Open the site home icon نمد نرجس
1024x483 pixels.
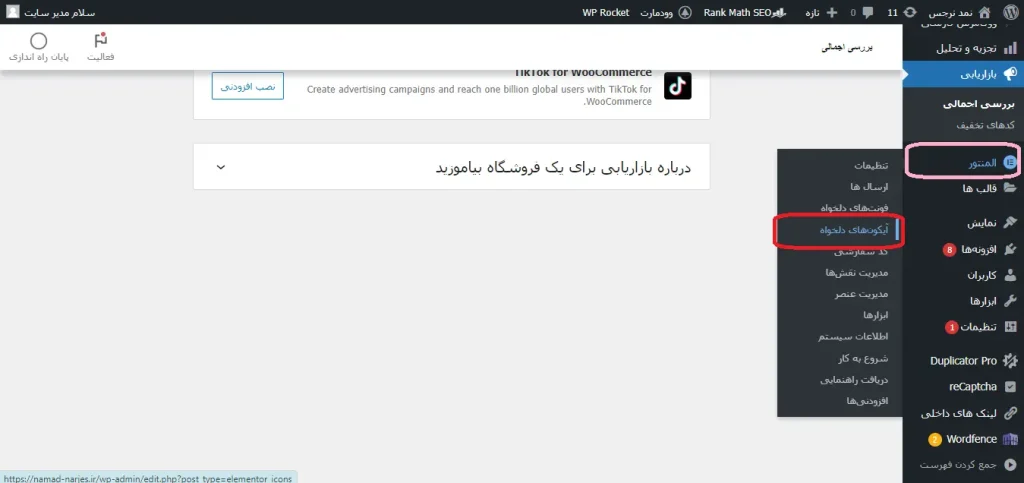pos(985,12)
